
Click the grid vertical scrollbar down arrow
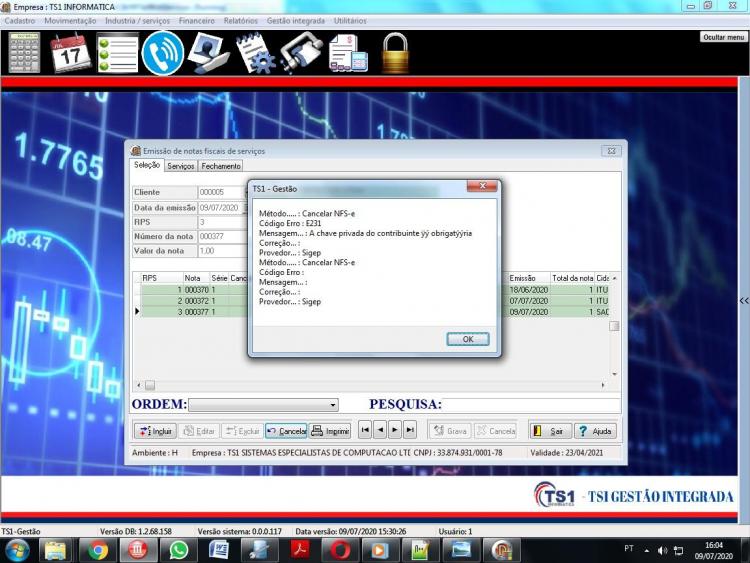[615, 374]
